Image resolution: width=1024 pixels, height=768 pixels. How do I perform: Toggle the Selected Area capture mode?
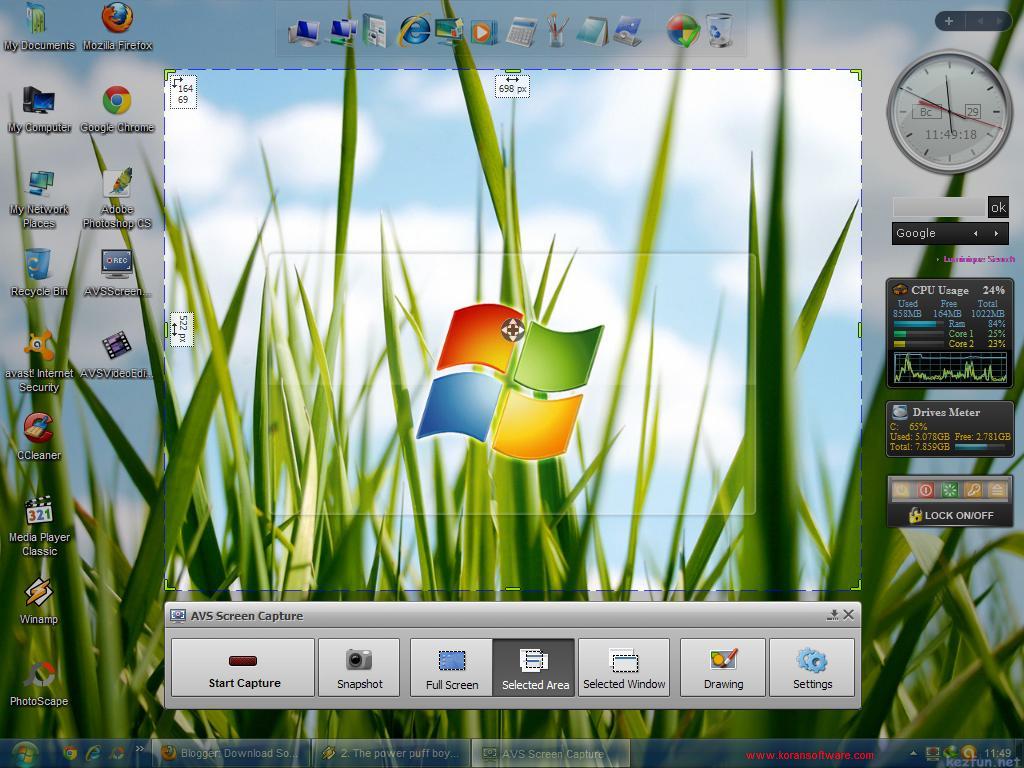click(534, 667)
